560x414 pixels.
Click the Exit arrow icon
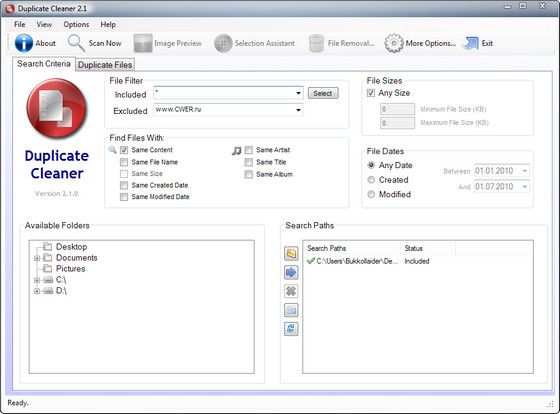tap(471, 43)
